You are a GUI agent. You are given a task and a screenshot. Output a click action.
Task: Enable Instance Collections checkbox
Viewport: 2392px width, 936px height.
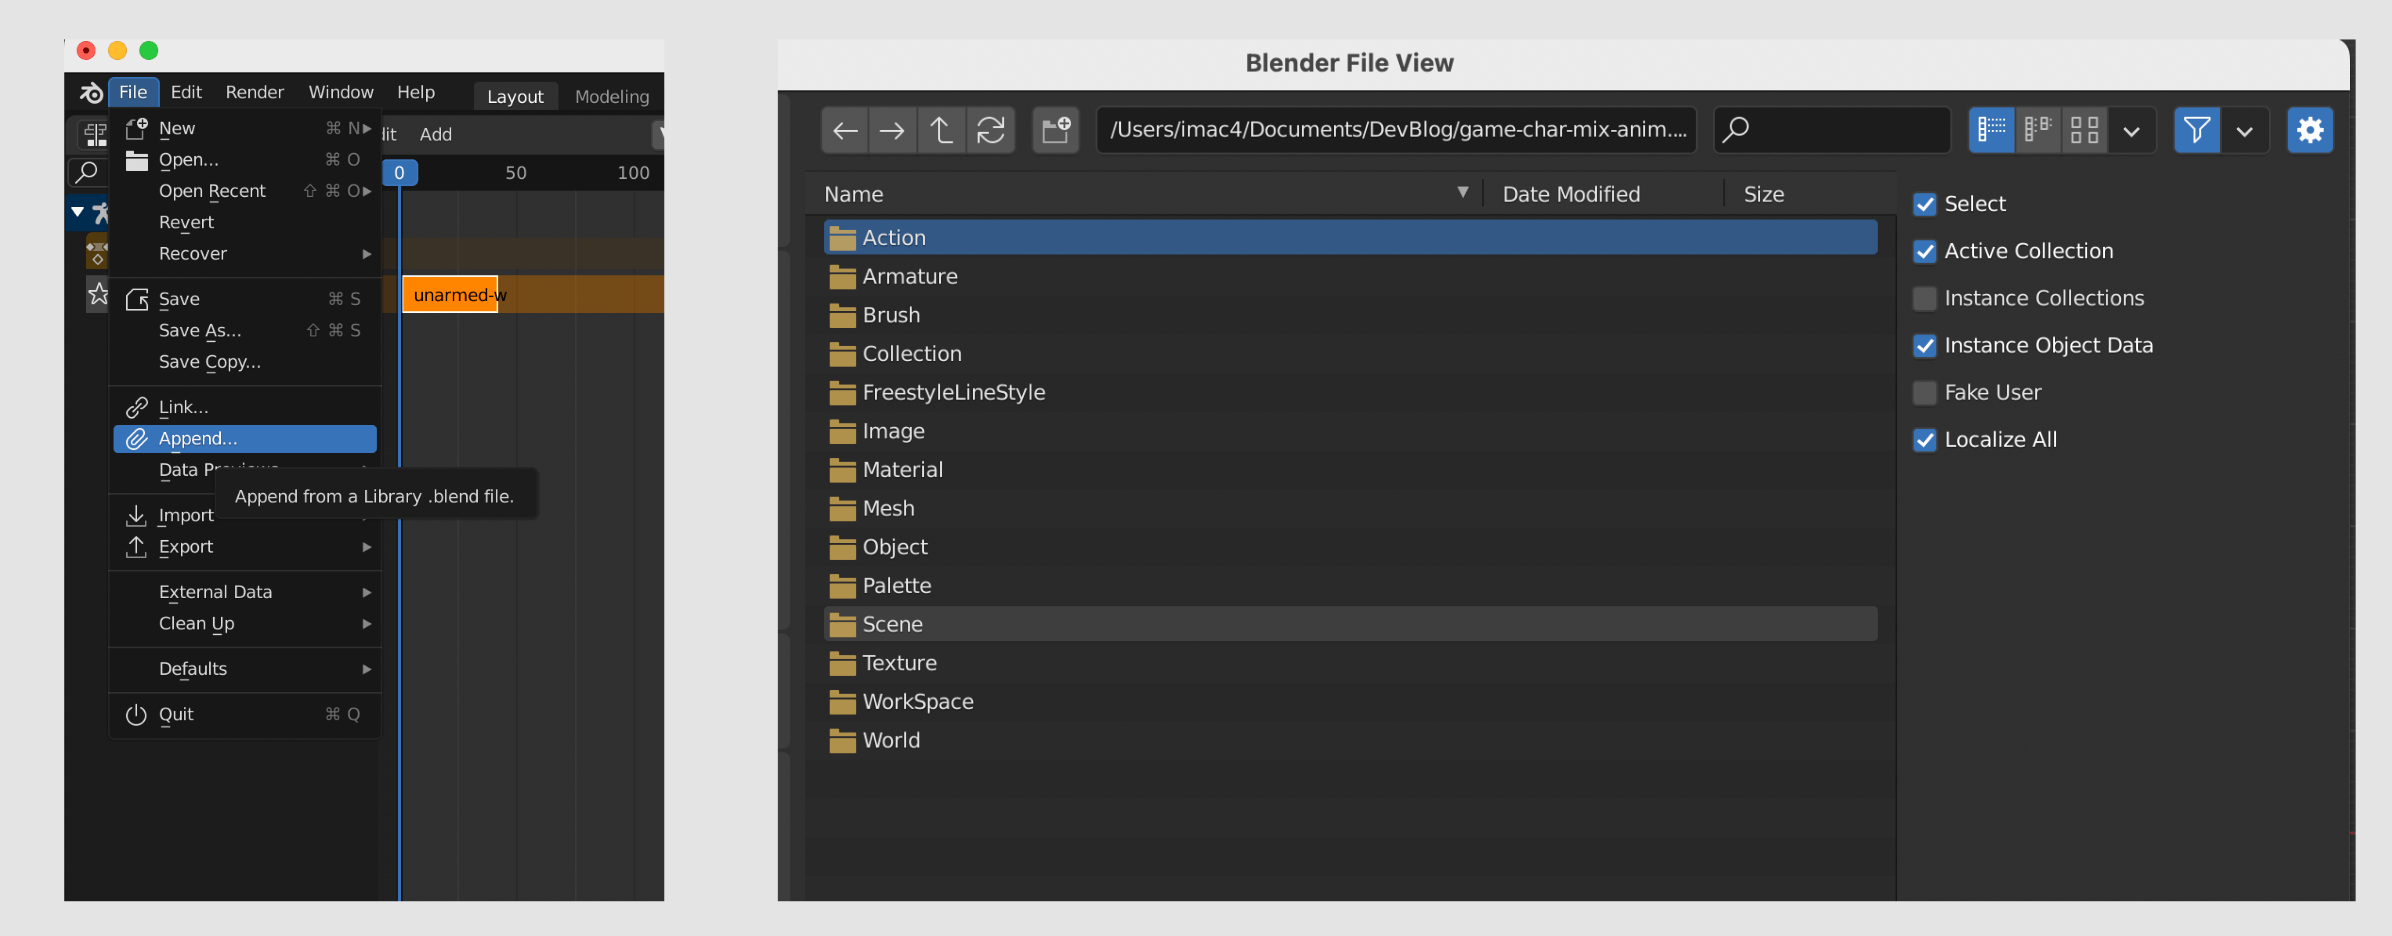coord(1924,298)
